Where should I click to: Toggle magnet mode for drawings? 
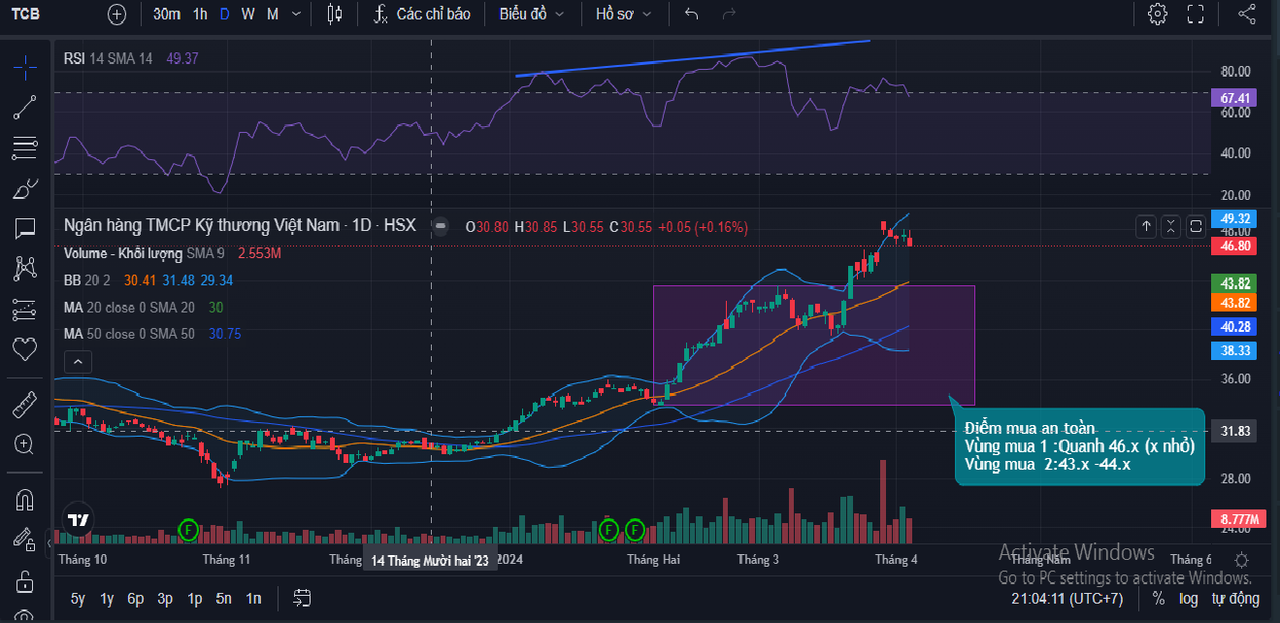(x=25, y=498)
